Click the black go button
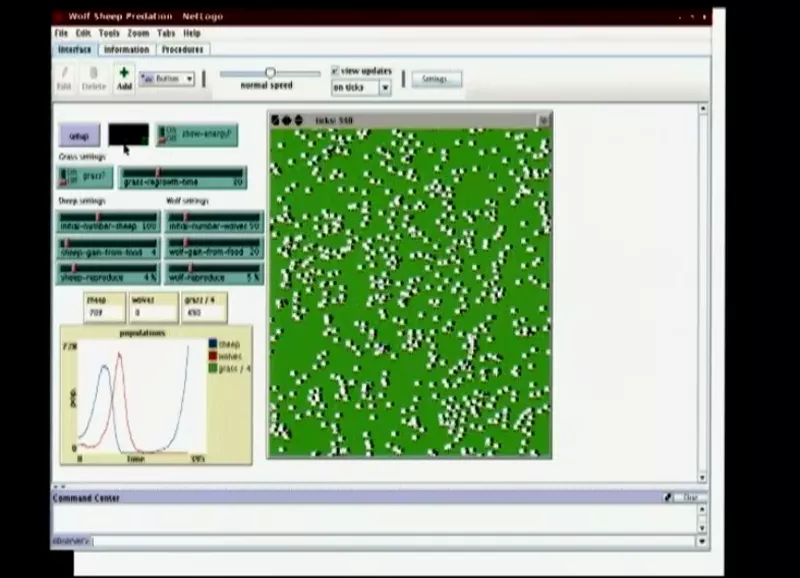This screenshot has height=578, width=800. [x=128, y=134]
